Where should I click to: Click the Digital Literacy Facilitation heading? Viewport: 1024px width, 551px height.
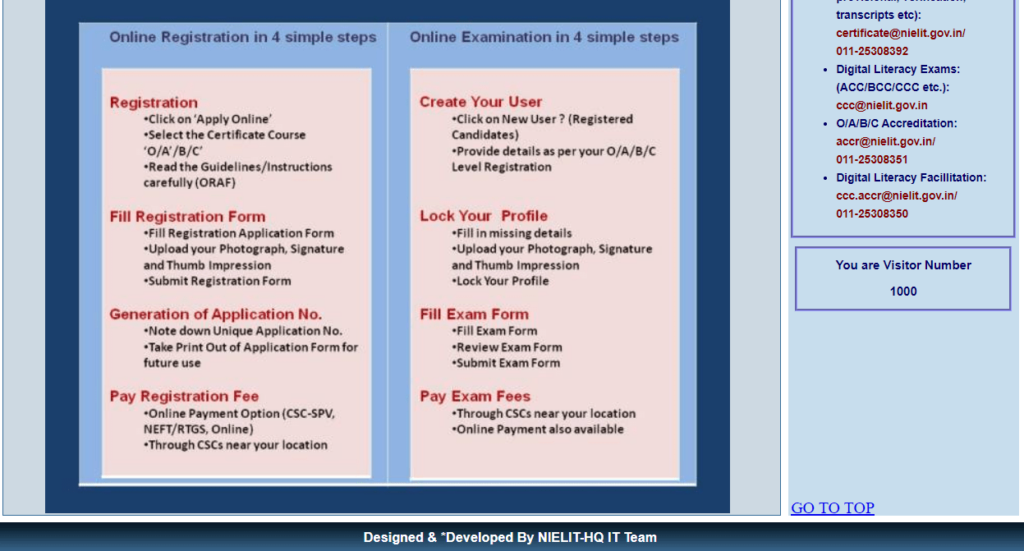(911, 177)
